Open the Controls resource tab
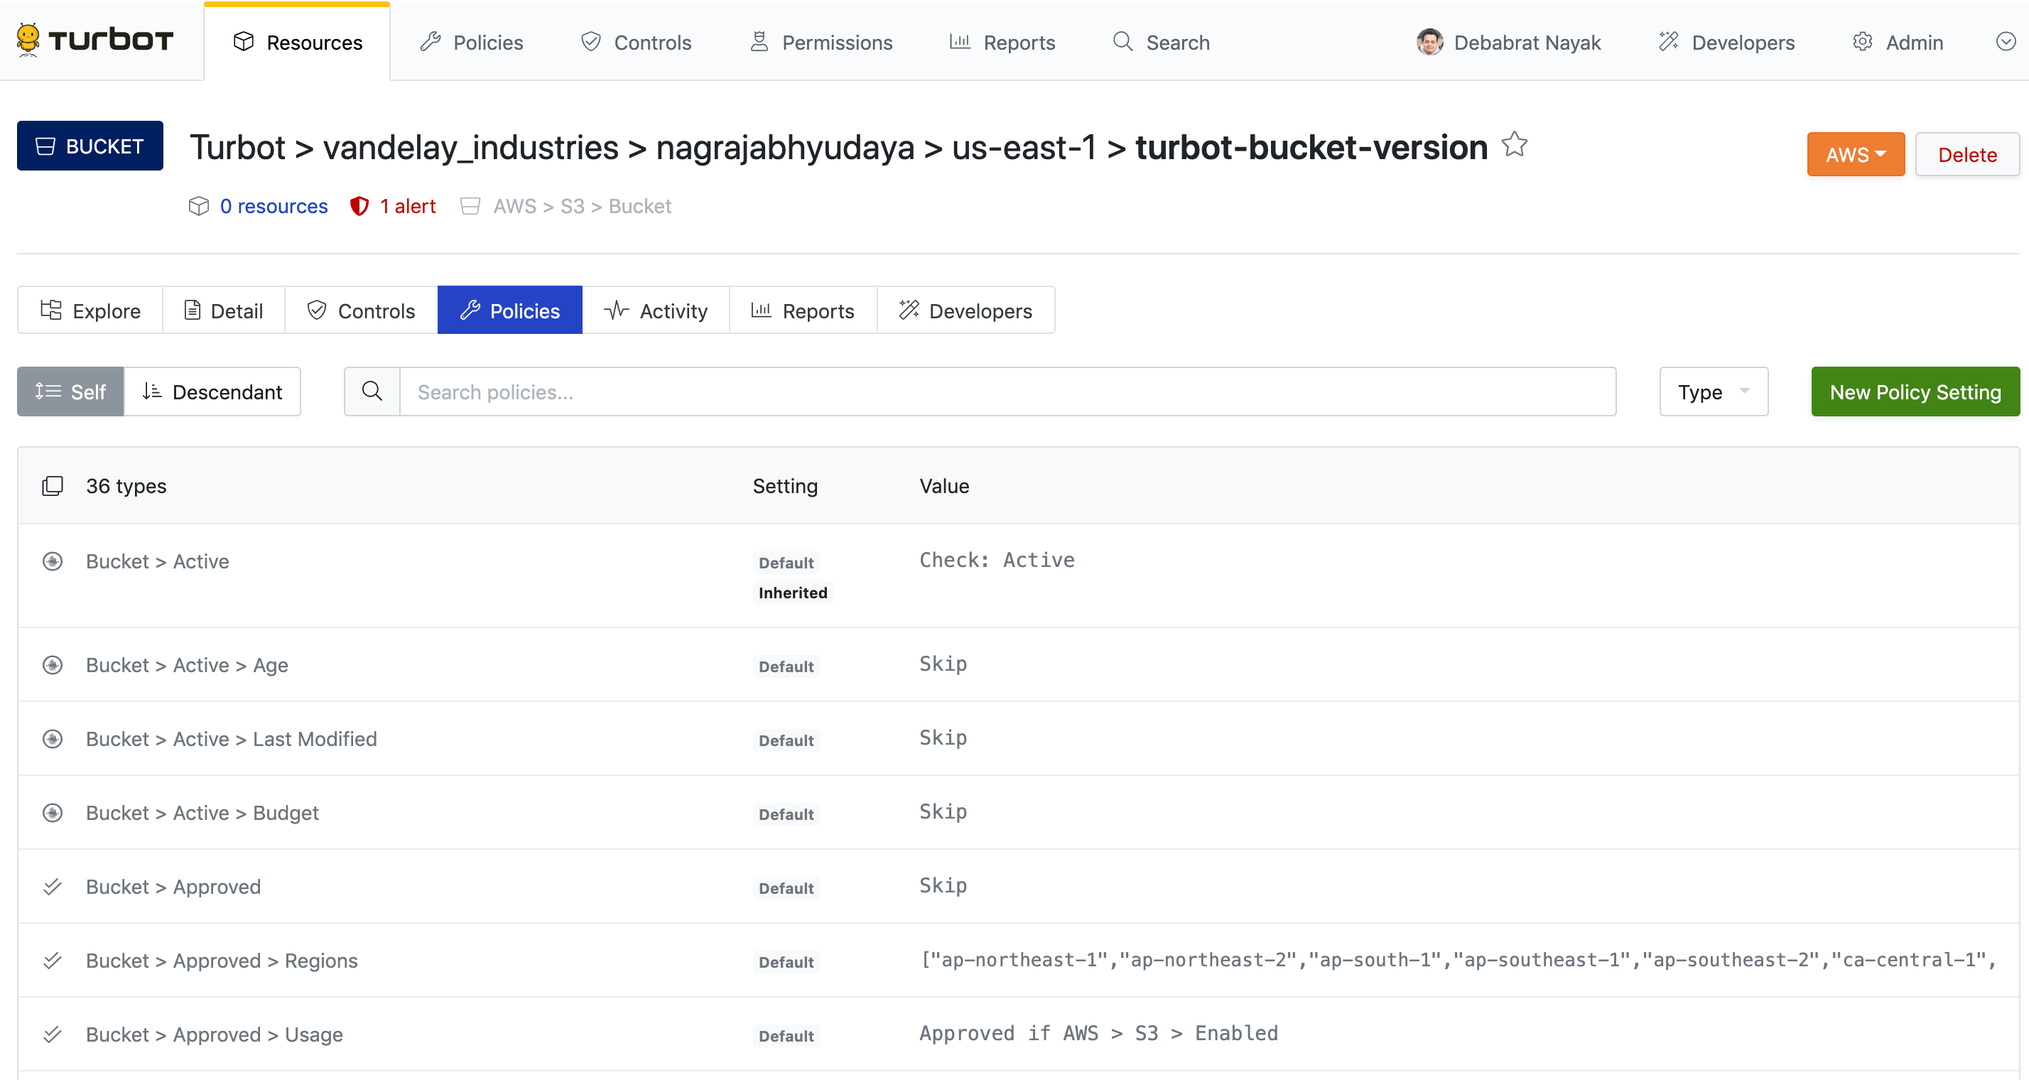The image size is (2029, 1080). coord(361,311)
